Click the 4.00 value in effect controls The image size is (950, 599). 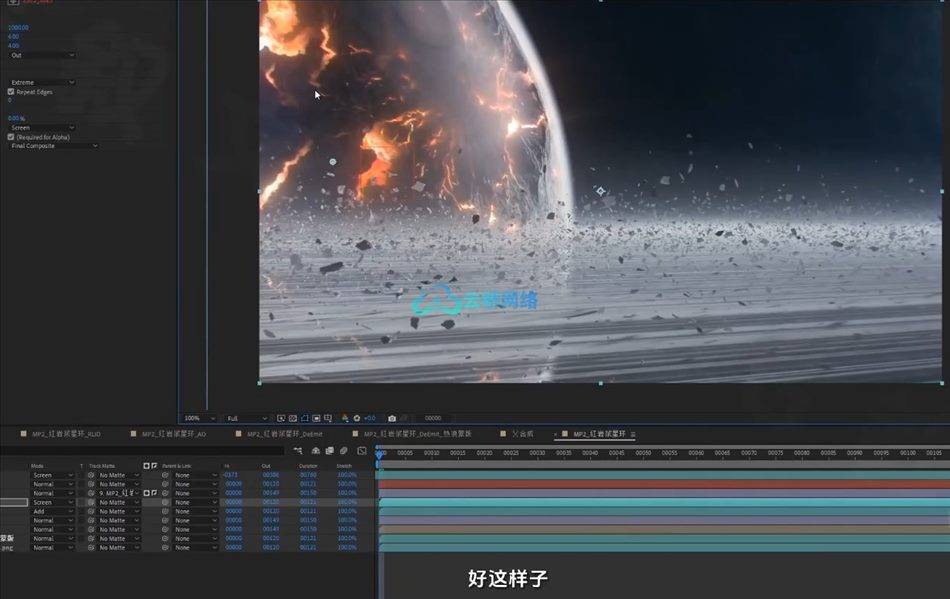pyautogui.click(x=13, y=46)
